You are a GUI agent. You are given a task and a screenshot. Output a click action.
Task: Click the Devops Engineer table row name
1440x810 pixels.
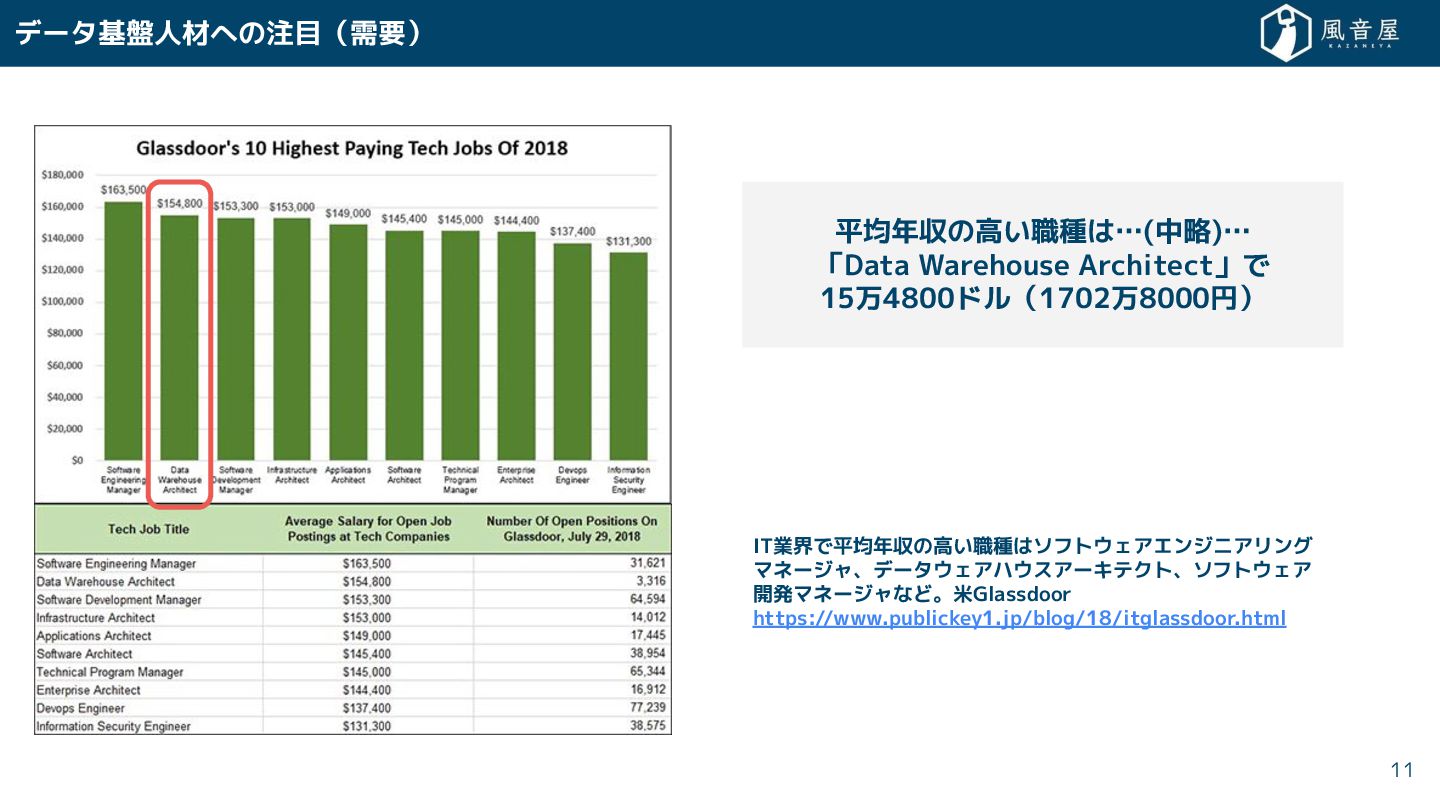click(x=80, y=708)
